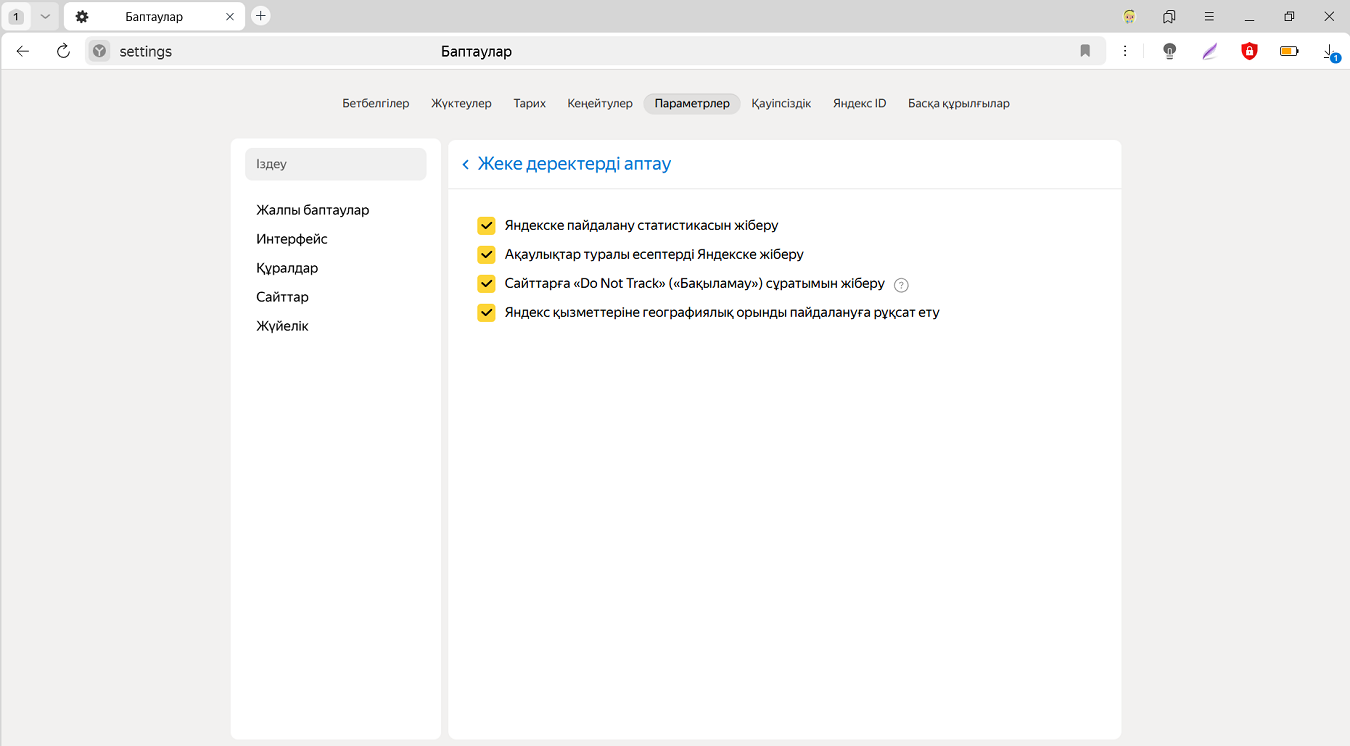Uncheck geographic location permission checkbox

[x=487, y=313]
